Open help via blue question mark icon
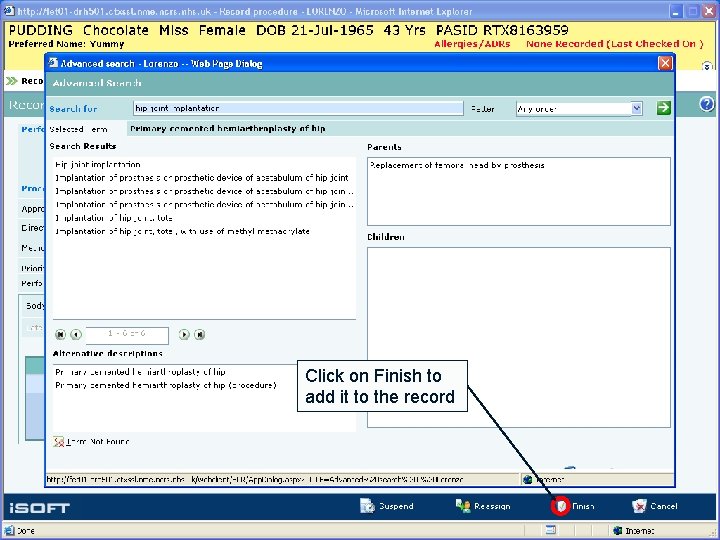The height and width of the screenshot is (540, 720). click(x=707, y=104)
